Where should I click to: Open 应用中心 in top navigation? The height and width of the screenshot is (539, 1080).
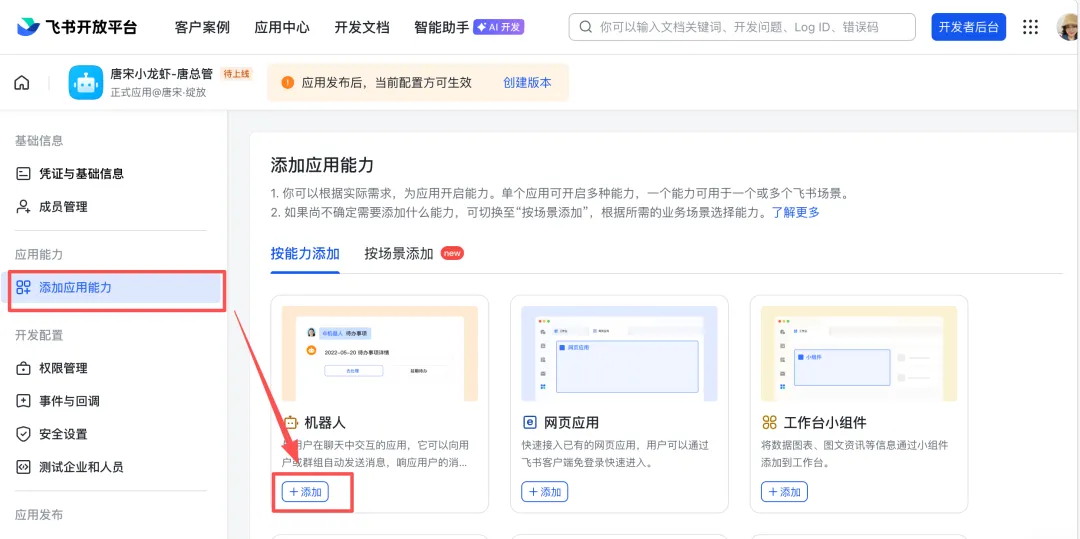[x=282, y=28]
